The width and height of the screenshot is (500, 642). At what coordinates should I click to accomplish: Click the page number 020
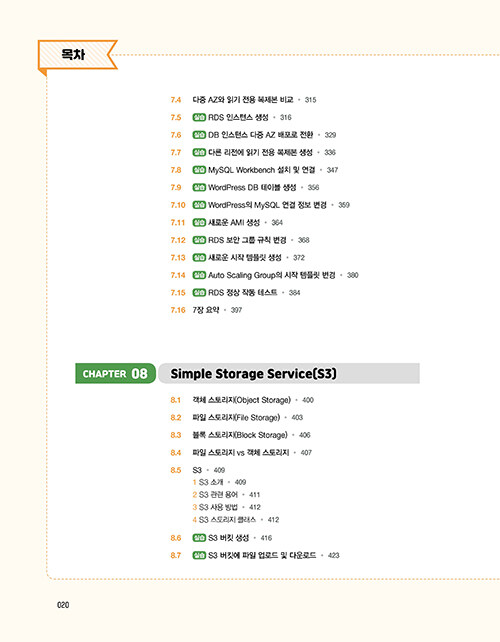63,605
